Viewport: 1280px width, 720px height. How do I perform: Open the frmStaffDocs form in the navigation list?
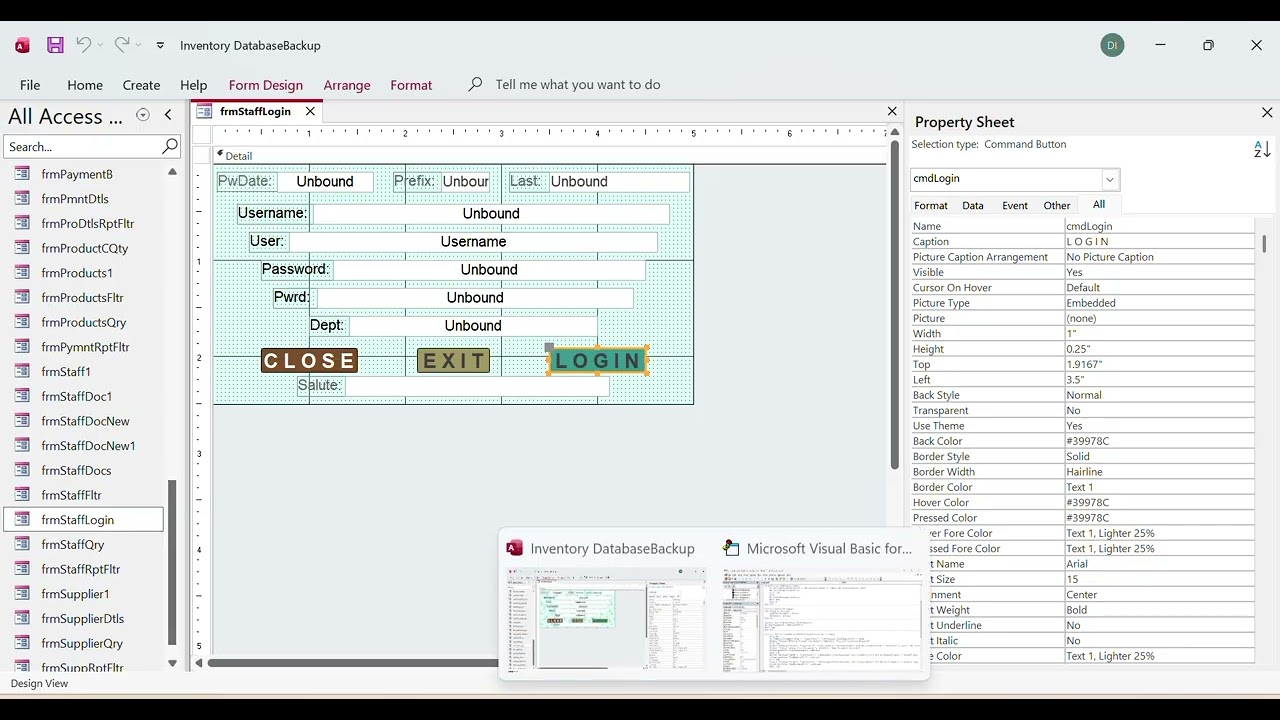[x=76, y=470]
